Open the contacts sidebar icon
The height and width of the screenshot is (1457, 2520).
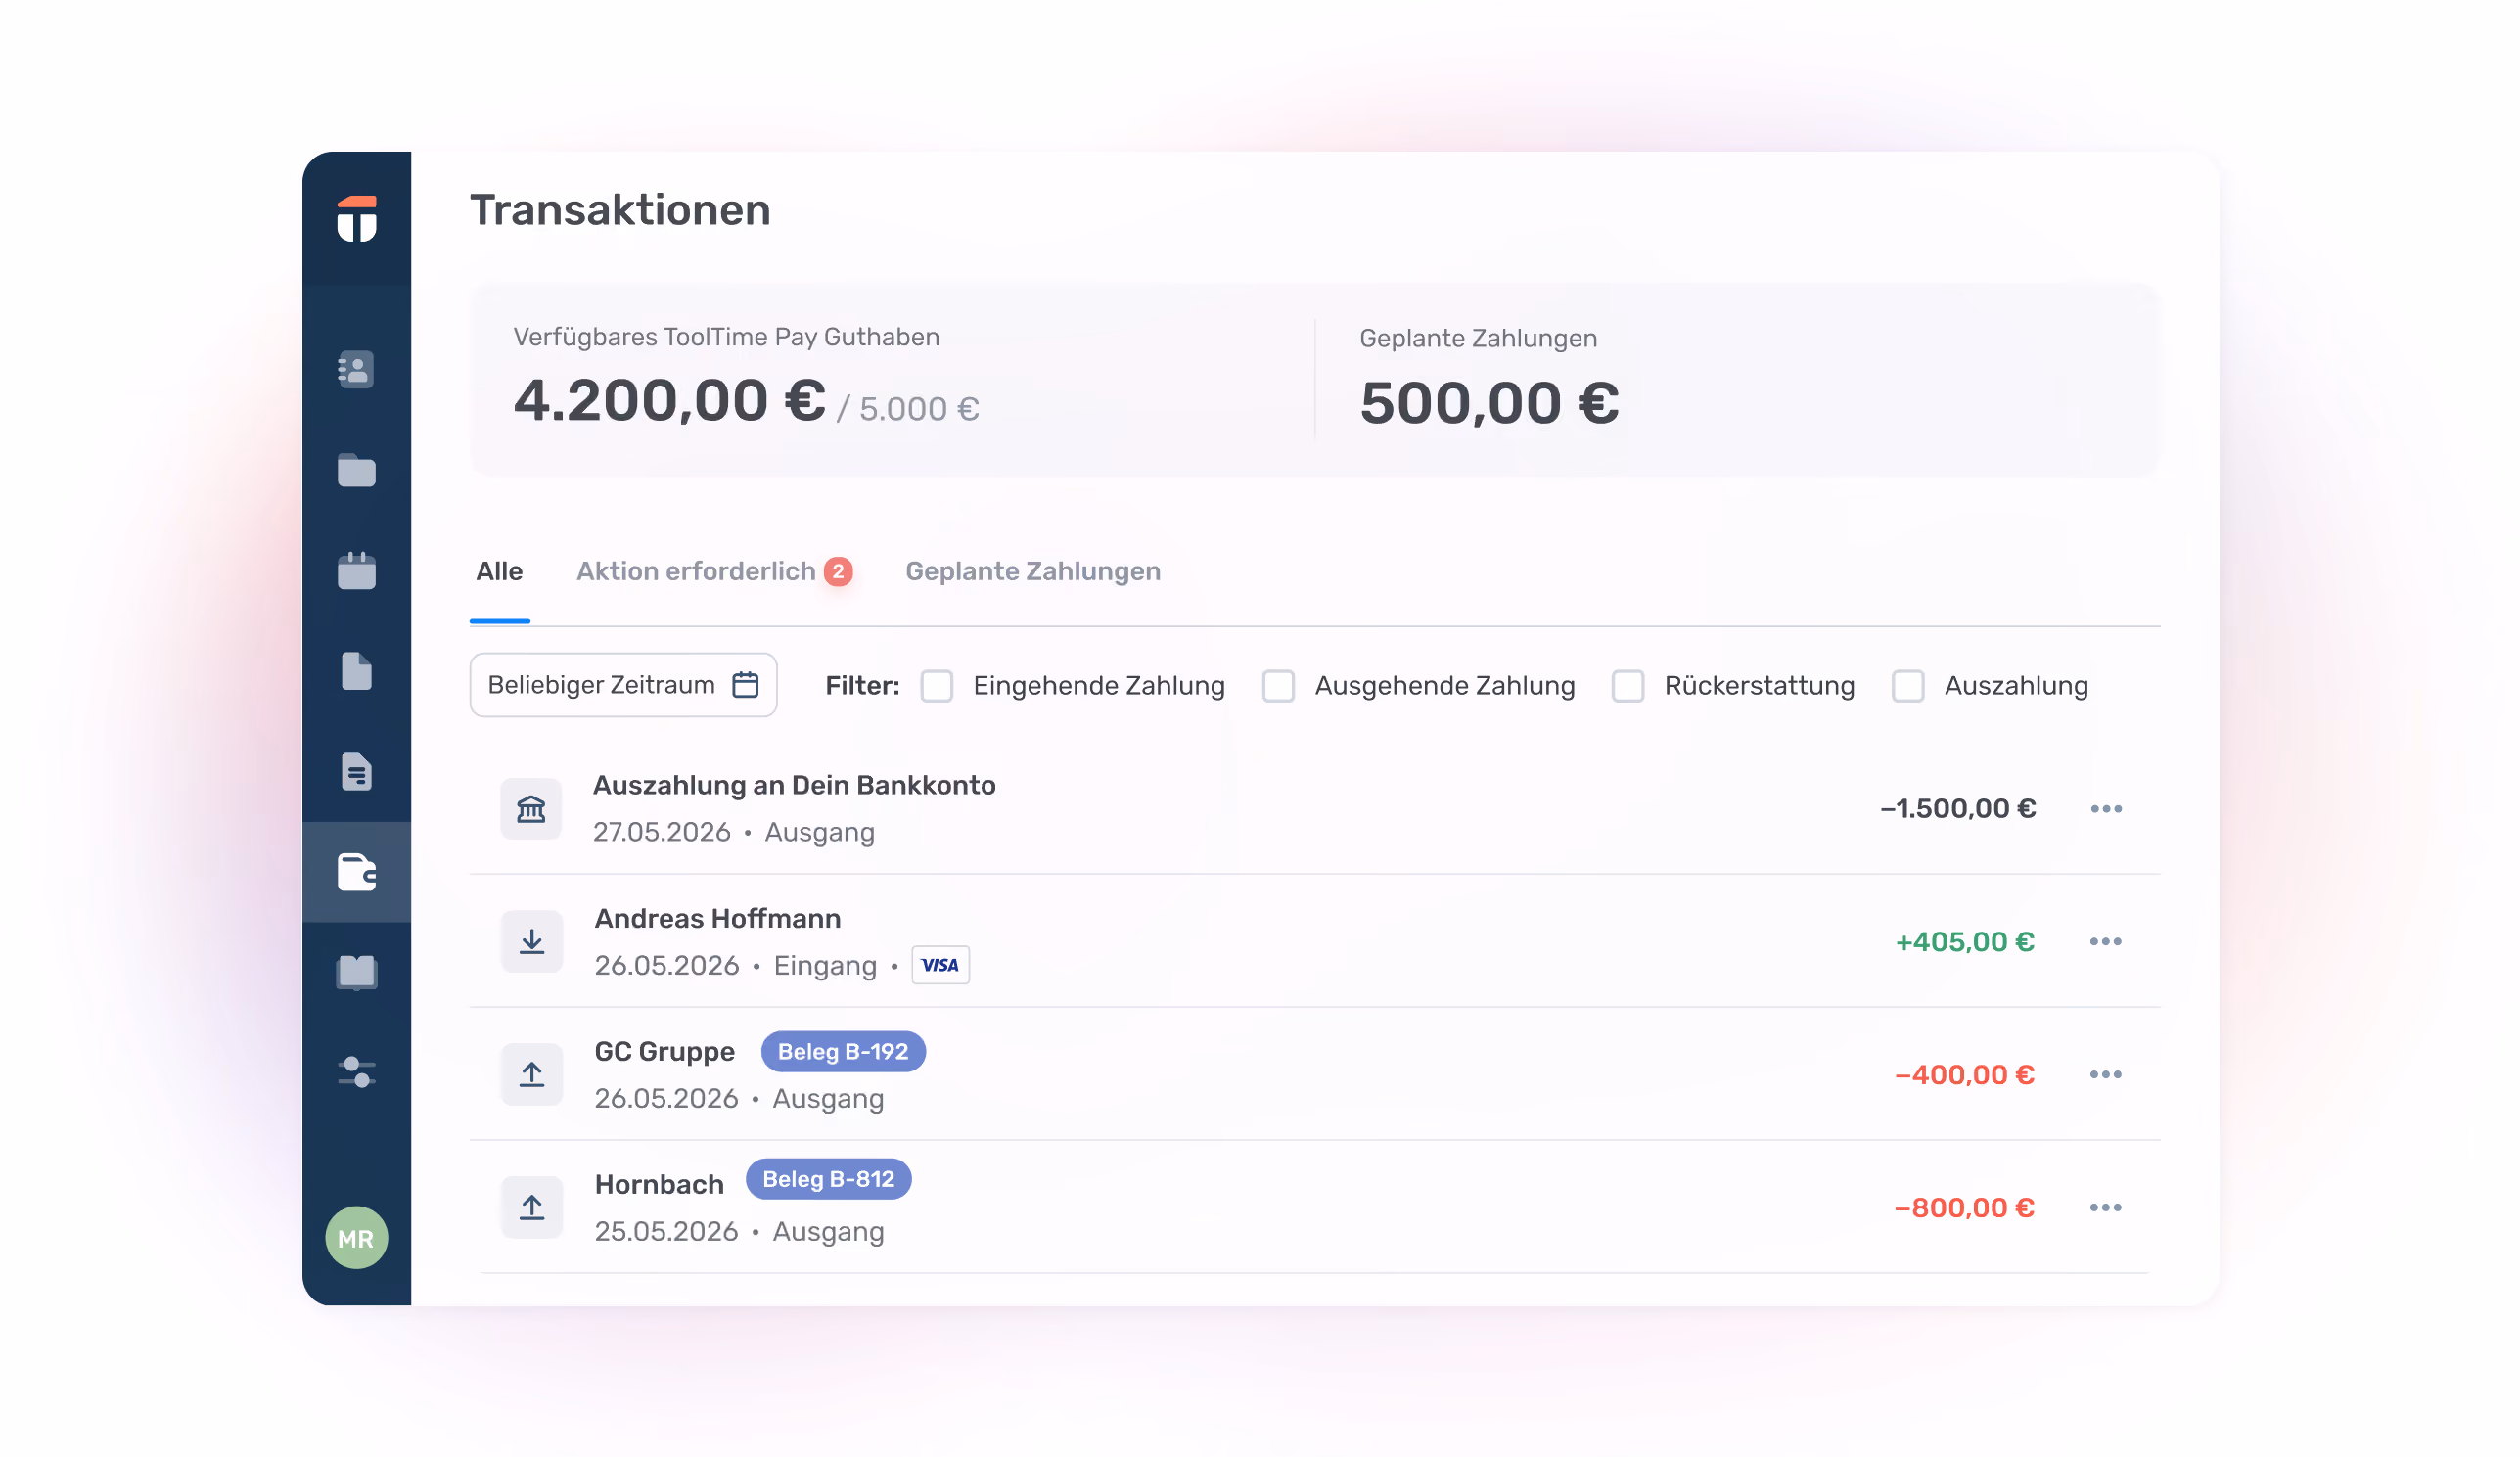[x=356, y=369]
